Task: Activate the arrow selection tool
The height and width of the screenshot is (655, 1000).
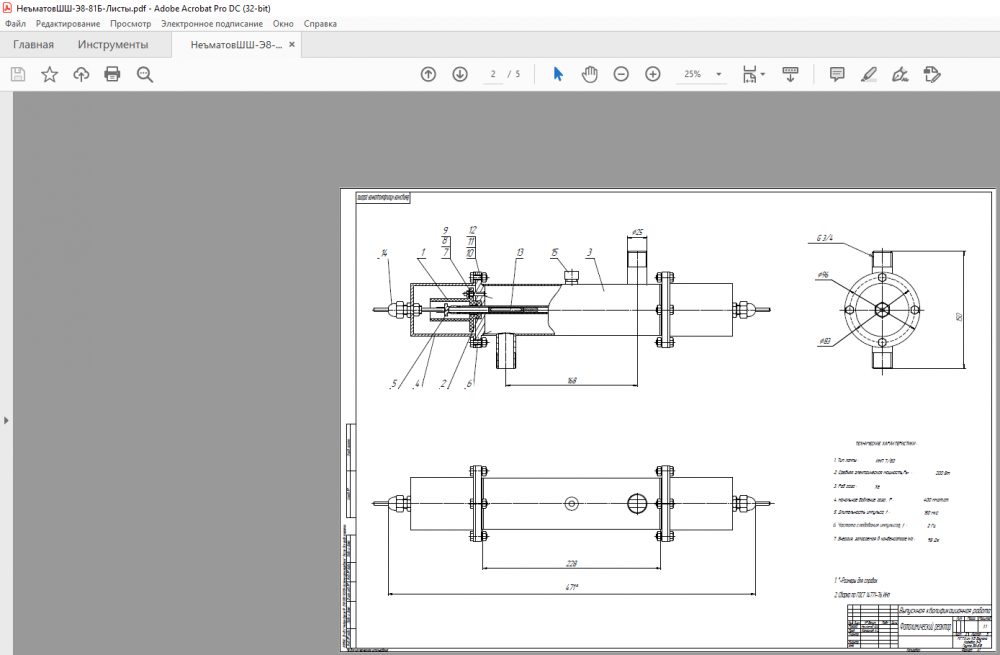Action: pyautogui.click(x=558, y=74)
